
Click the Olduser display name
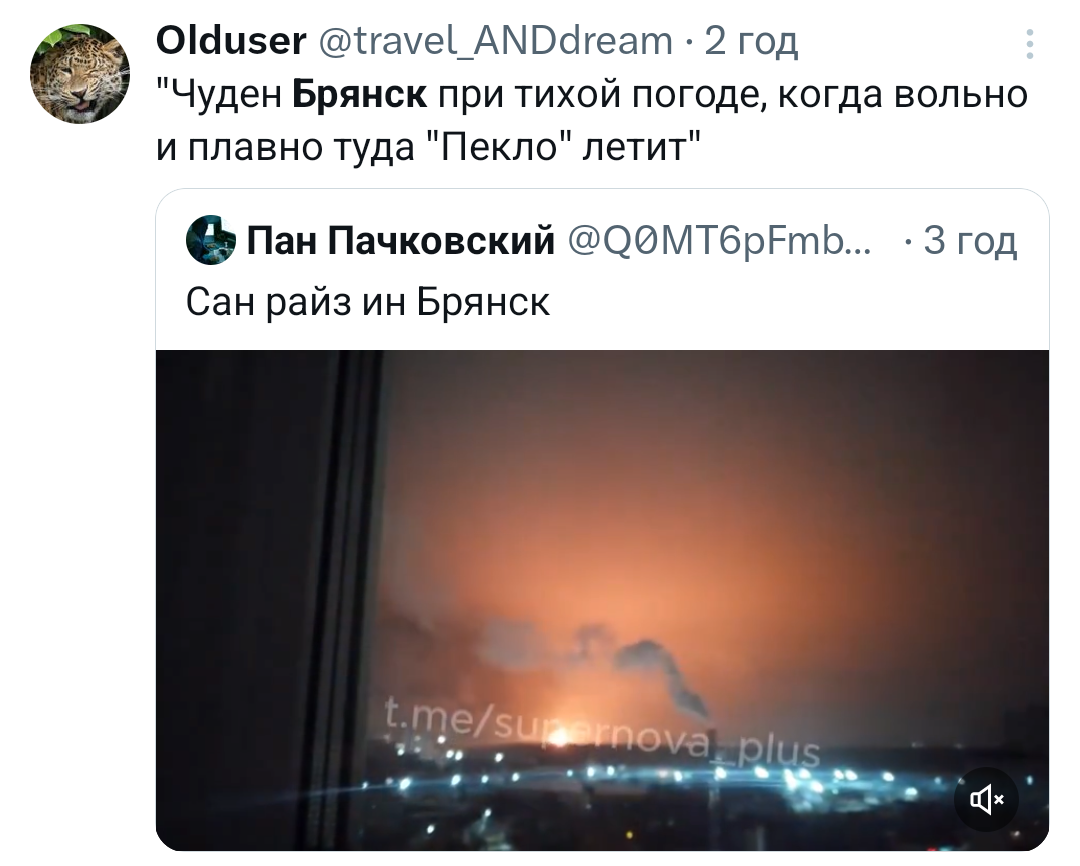coord(231,41)
